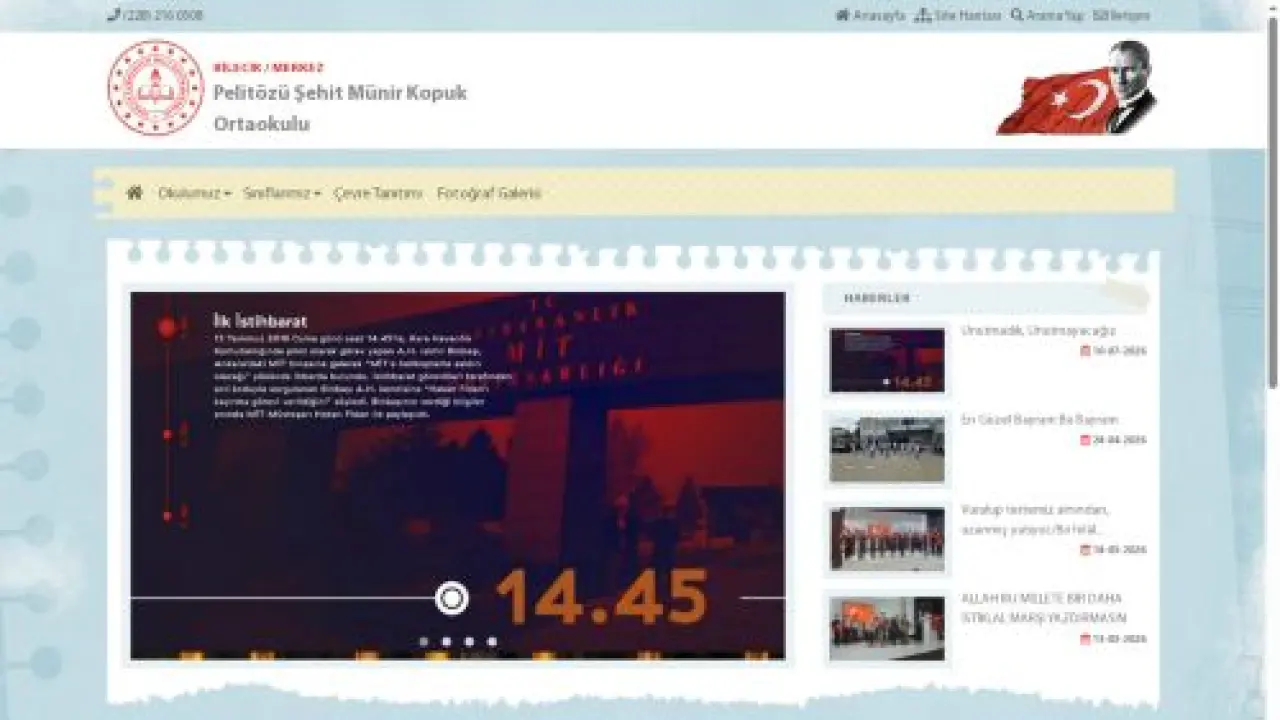The height and width of the screenshot is (720, 1280).
Task: Click the home icon in the yellow navigation bar
Action: pyautogui.click(x=135, y=193)
